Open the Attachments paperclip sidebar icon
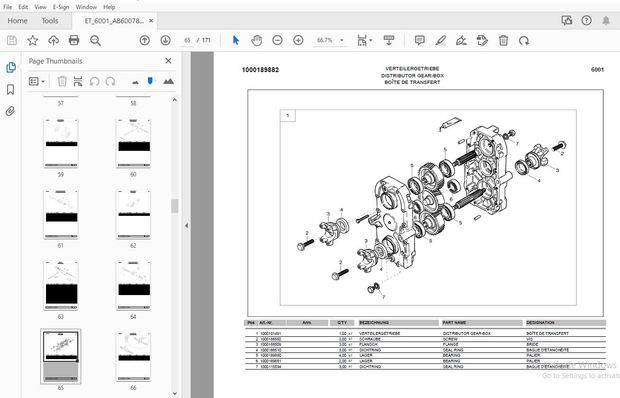This screenshot has height=398, width=620. point(11,111)
